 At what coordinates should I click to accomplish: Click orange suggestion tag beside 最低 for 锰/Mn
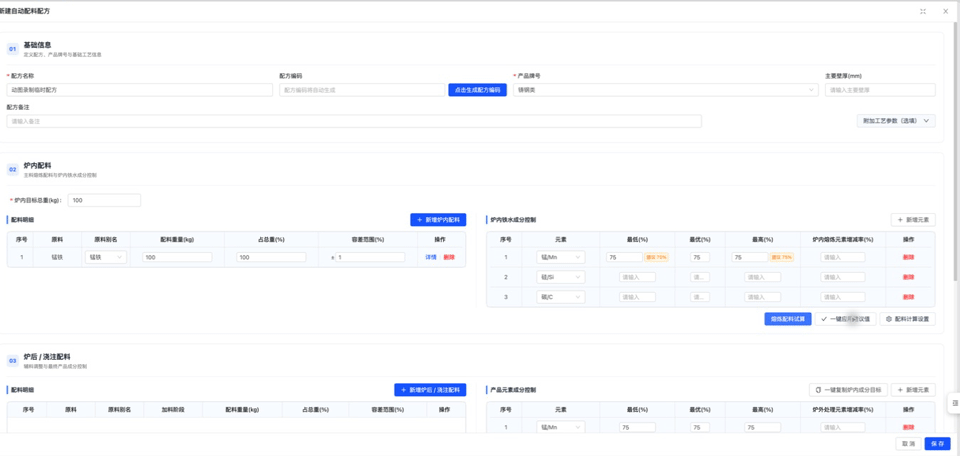656,258
